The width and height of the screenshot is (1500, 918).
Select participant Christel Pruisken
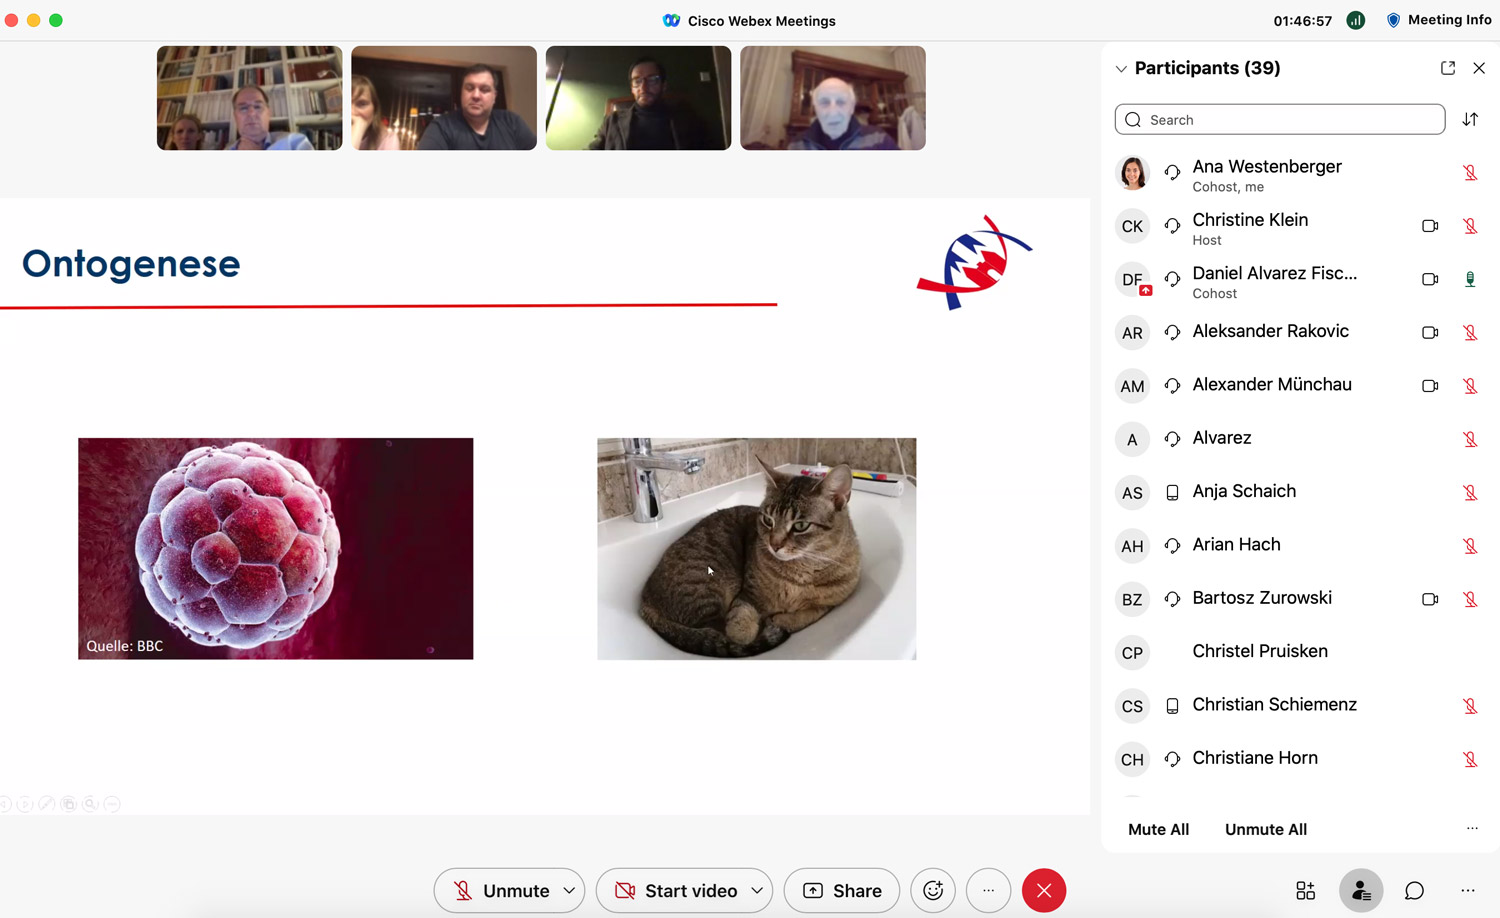pos(1260,651)
